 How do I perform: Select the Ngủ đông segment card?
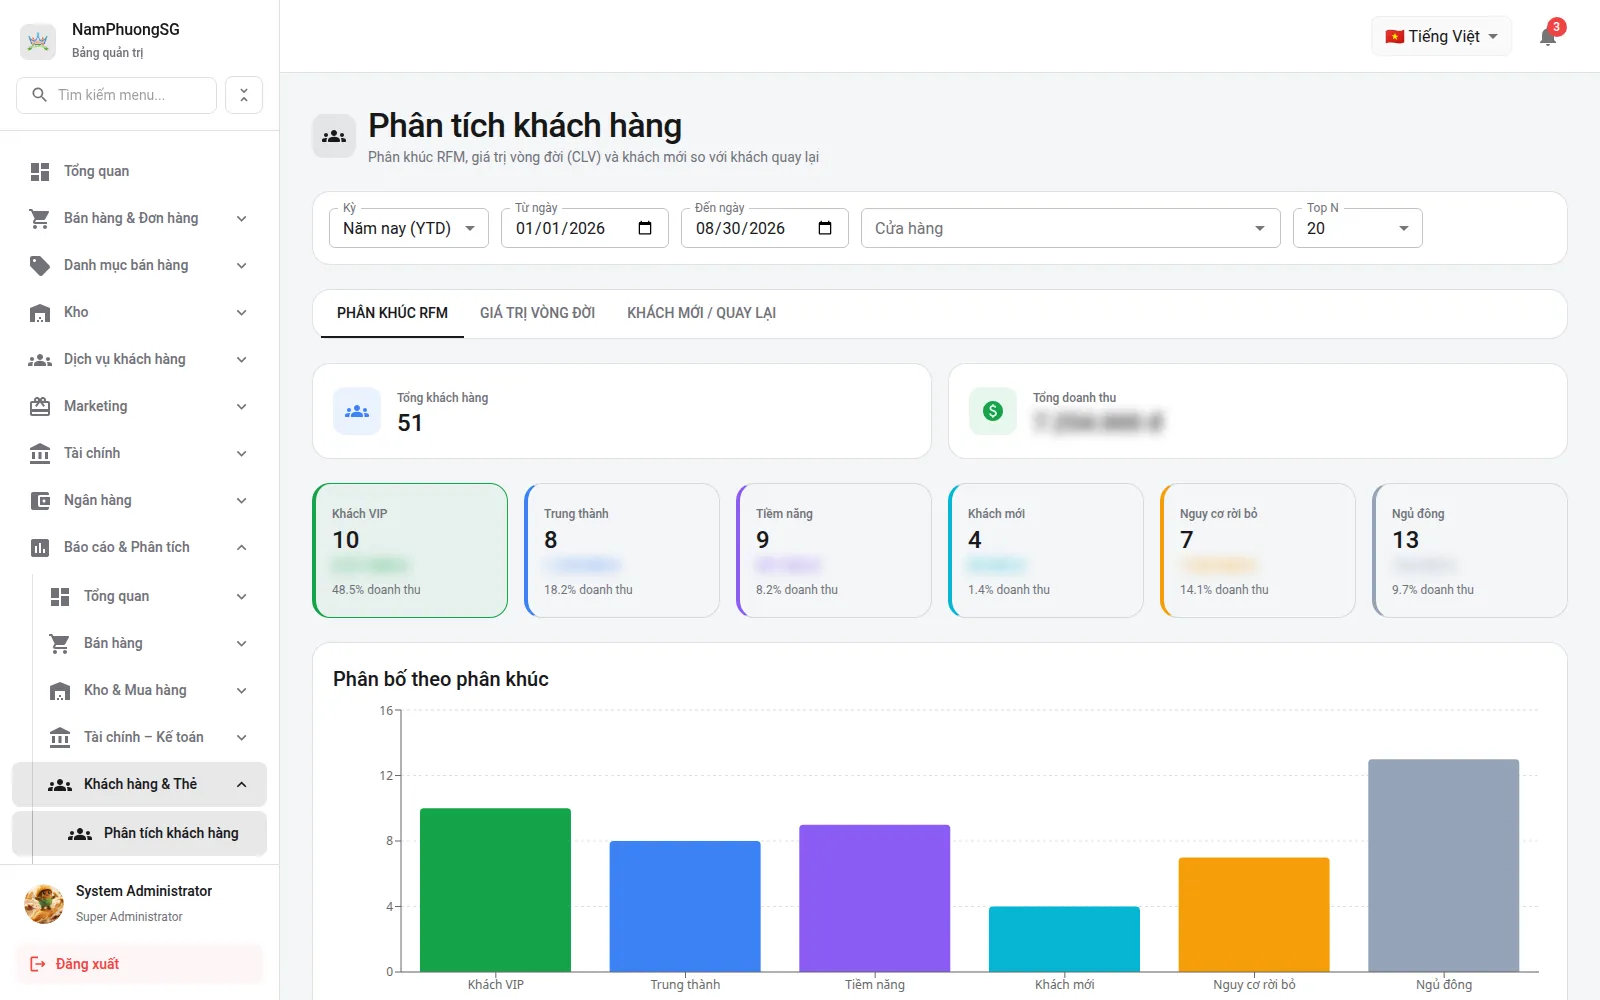coord(1470,550)
